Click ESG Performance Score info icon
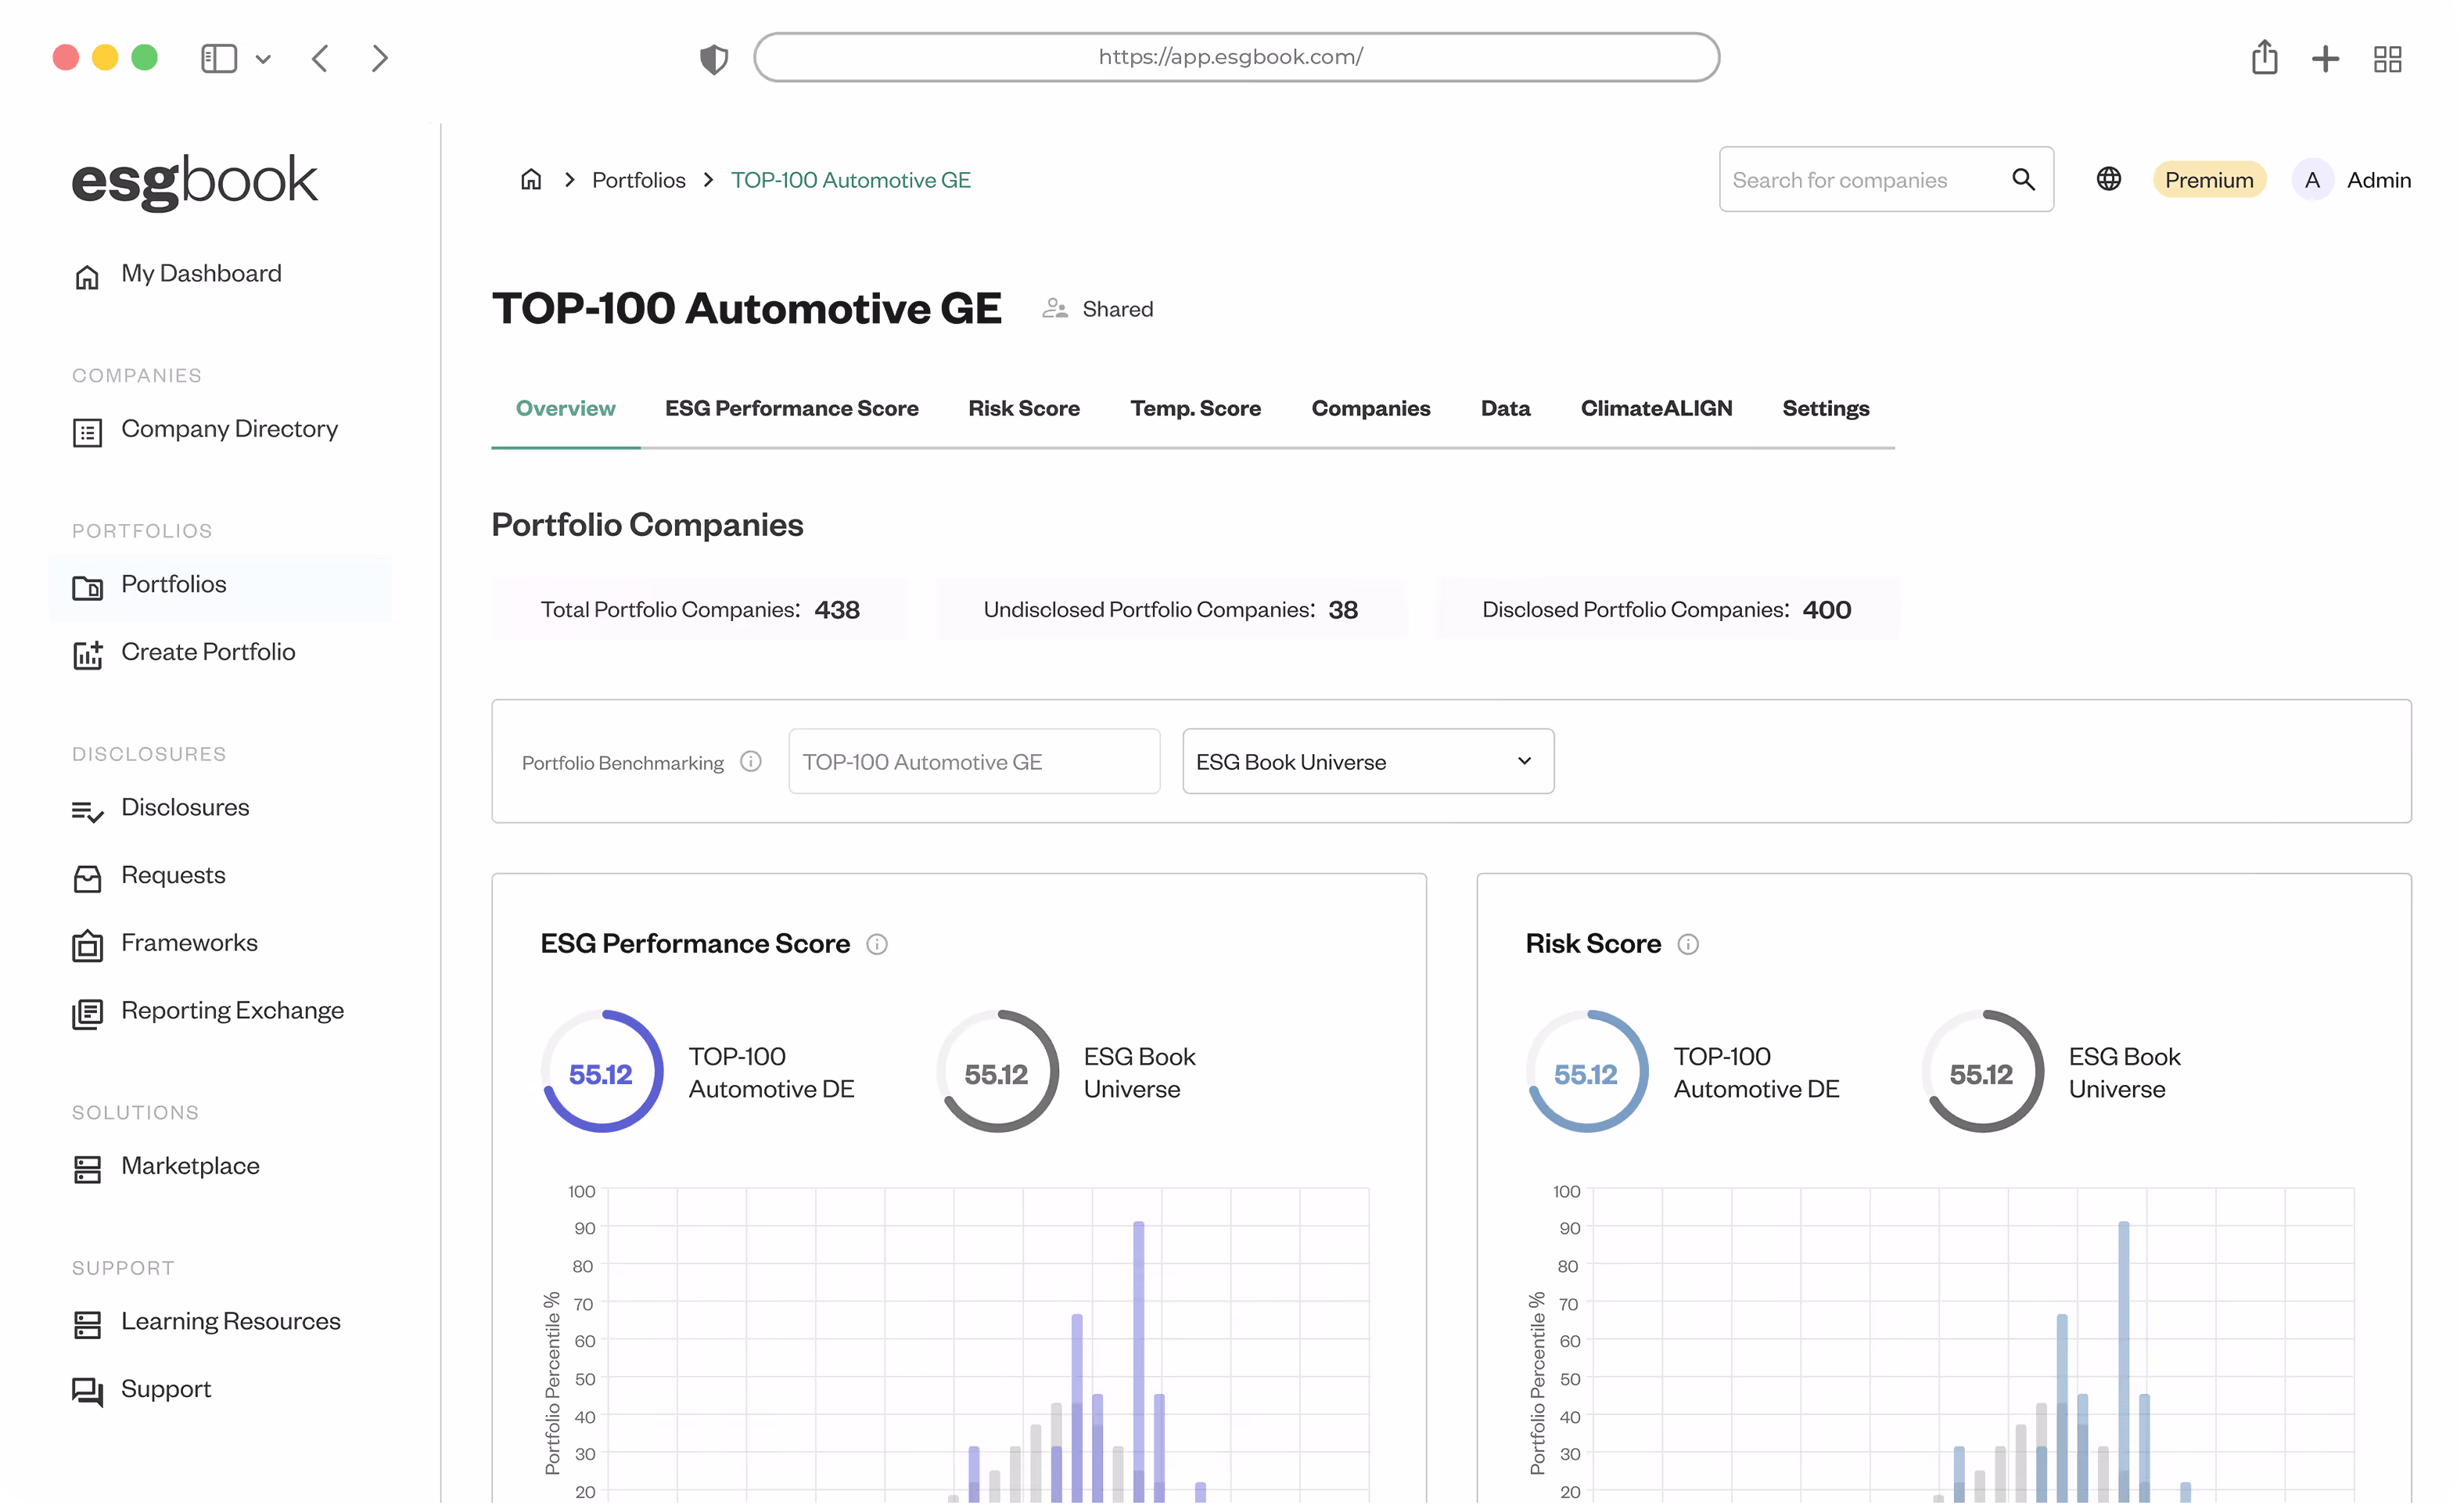The width and height of the screenshot is (2464, 1505). pyautogui.click(x=876, y=944)
